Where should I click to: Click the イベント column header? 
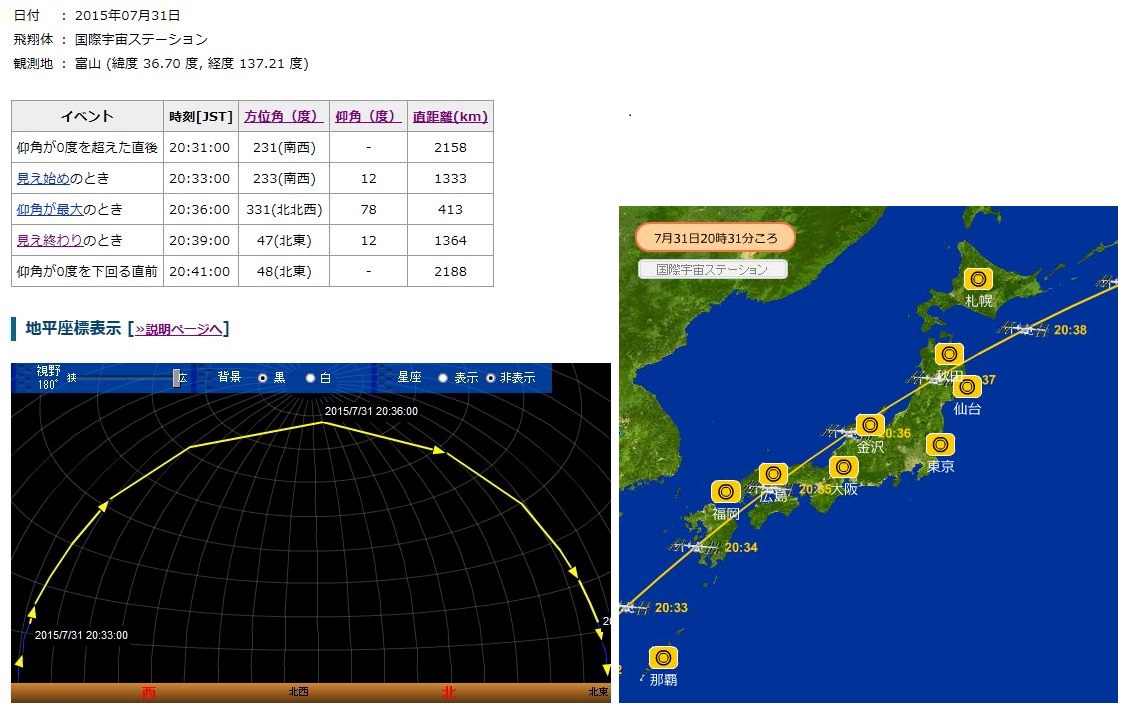(88, 117)
